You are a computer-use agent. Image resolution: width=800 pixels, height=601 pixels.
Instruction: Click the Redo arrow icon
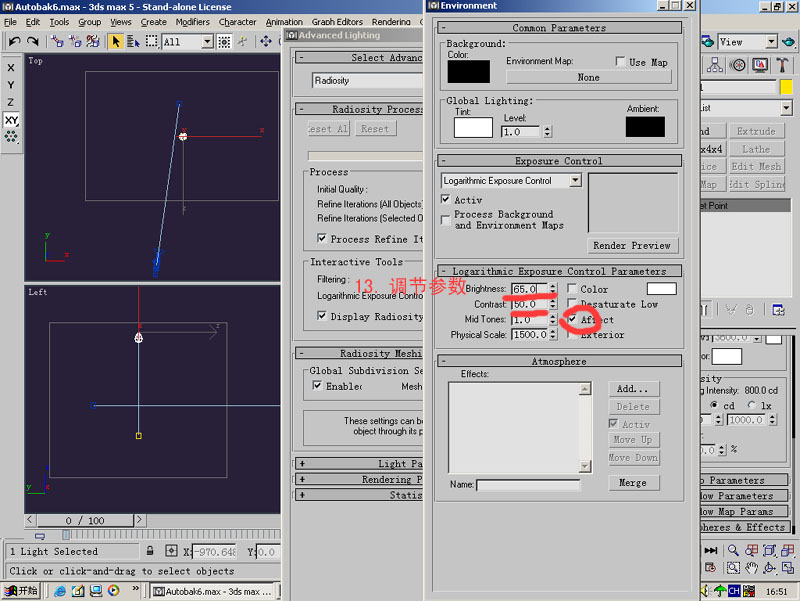(33, 41)
